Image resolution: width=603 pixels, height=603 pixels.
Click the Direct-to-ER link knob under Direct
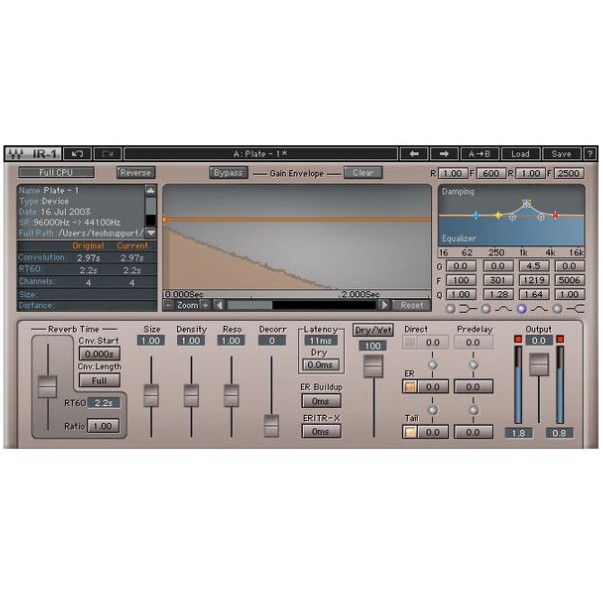433,365
